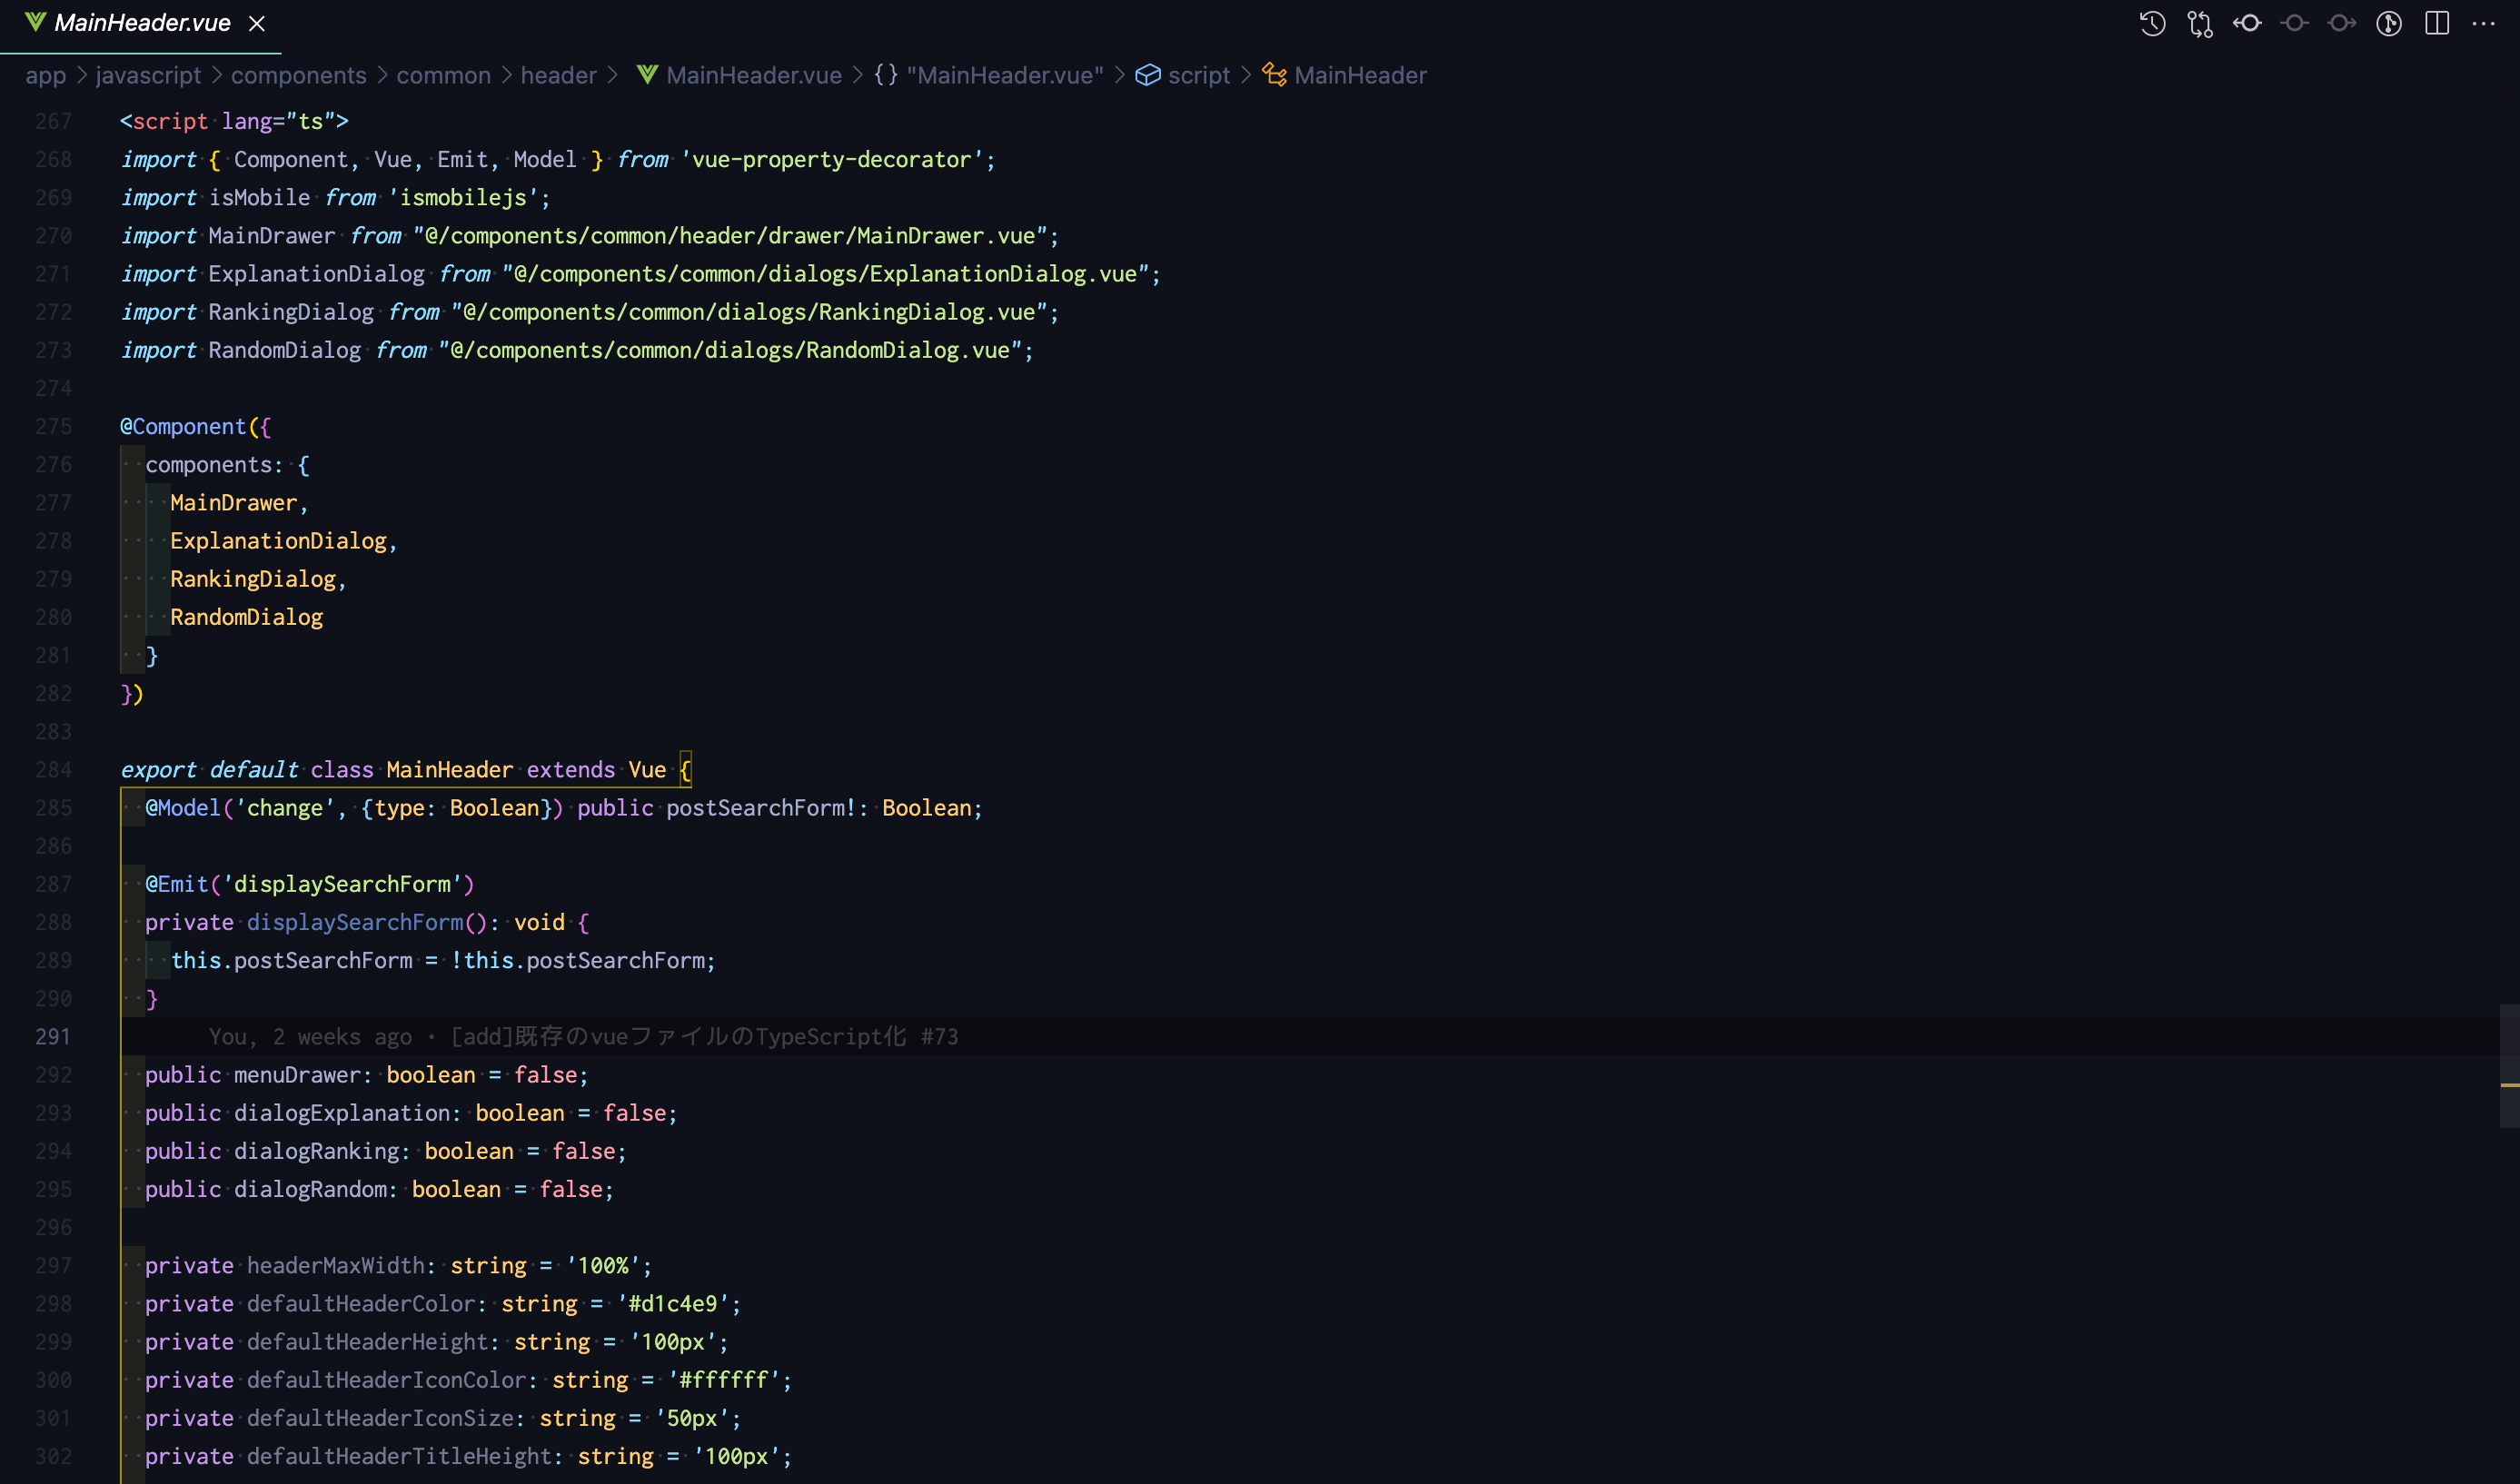The width and height of the screenshot is (2520, 1484).
Task: Open the components breadcrumb dropdown
Action: pos(297,75)
